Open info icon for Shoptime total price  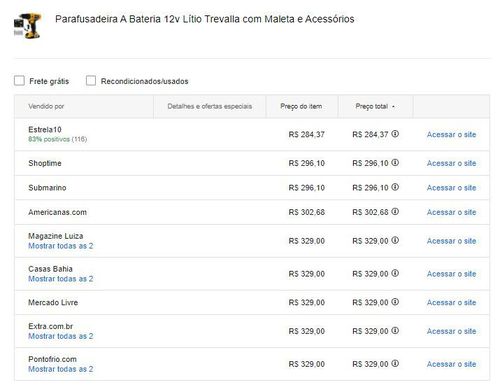[395, 163]
